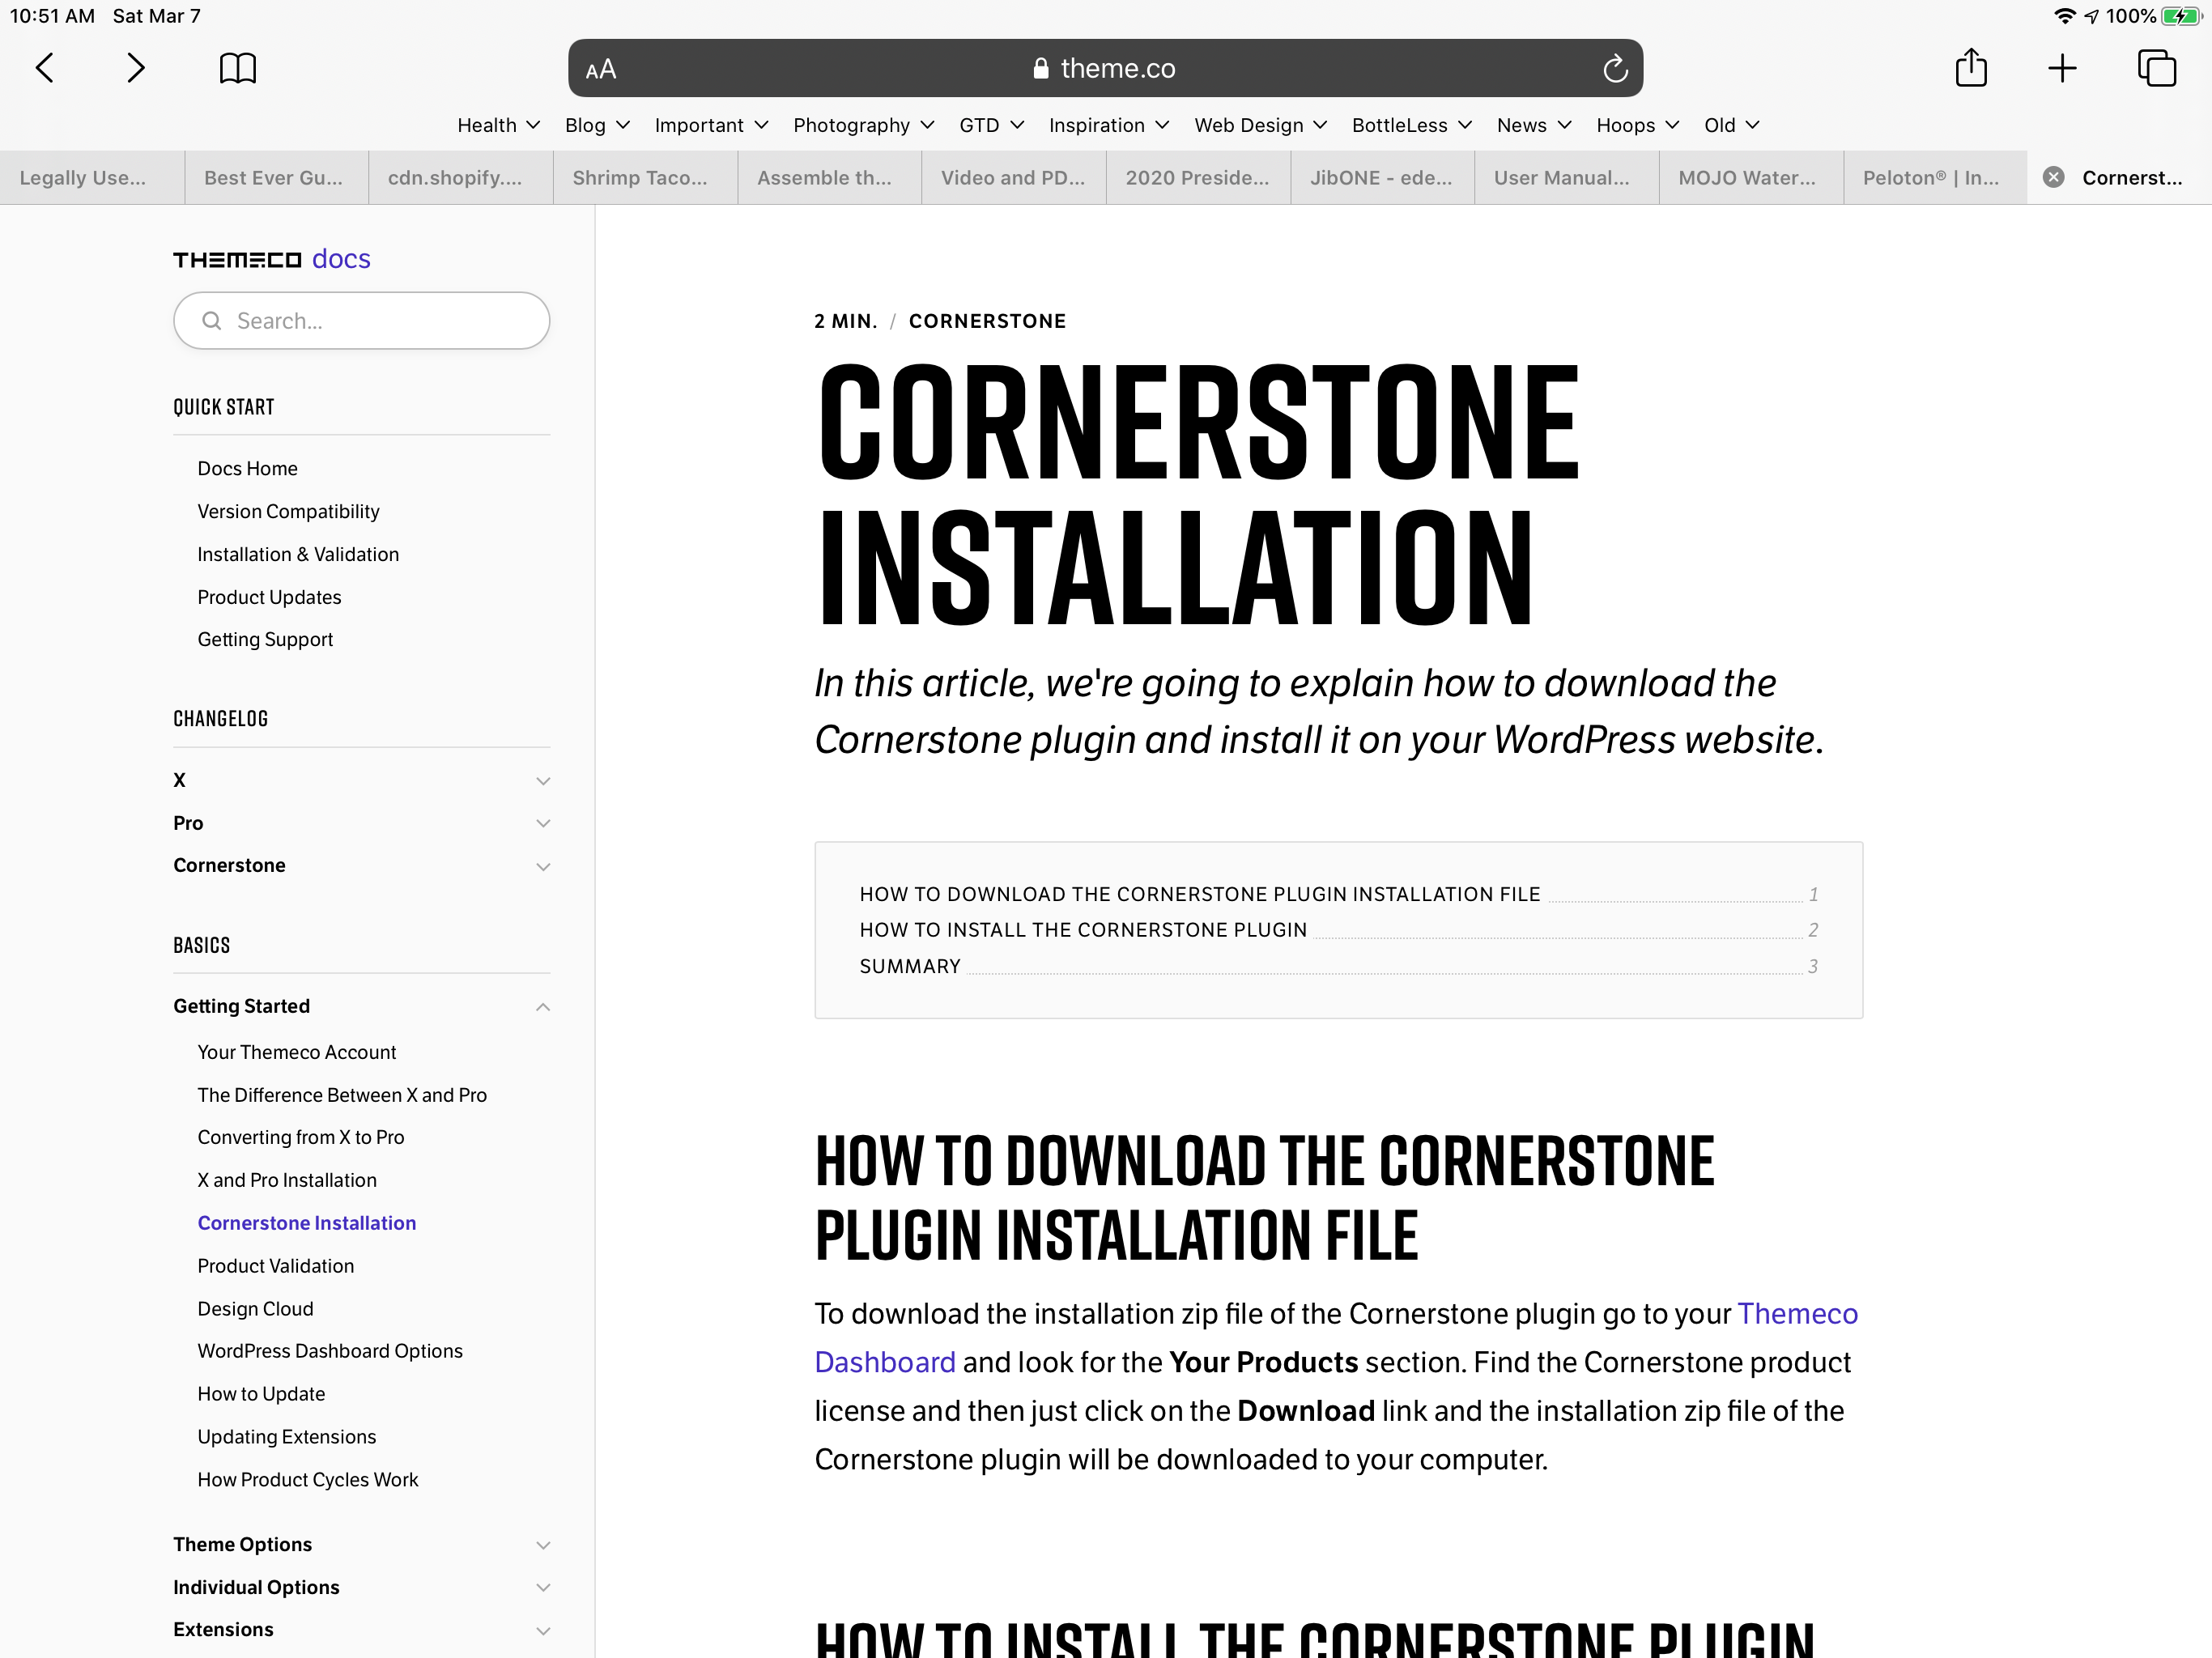Jump to How to Install the Cornerstone Plugin

click(1083, 930)
